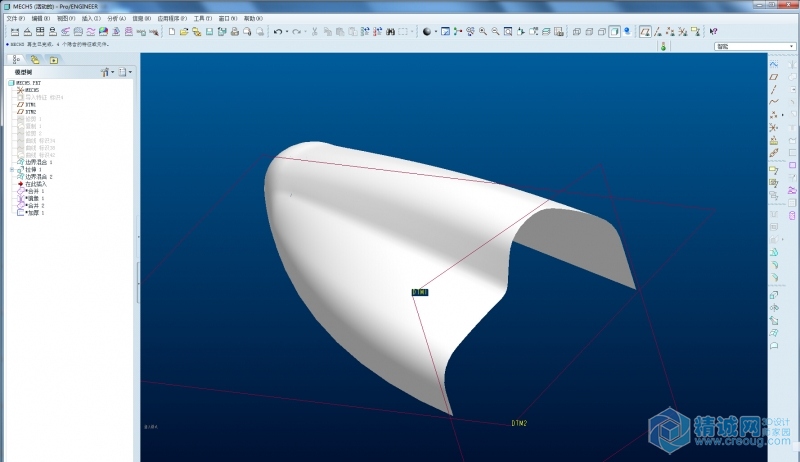800x462 pixels.
Task: Toggle enhanced realism globe icon
Action: click(x=628, y=32)
